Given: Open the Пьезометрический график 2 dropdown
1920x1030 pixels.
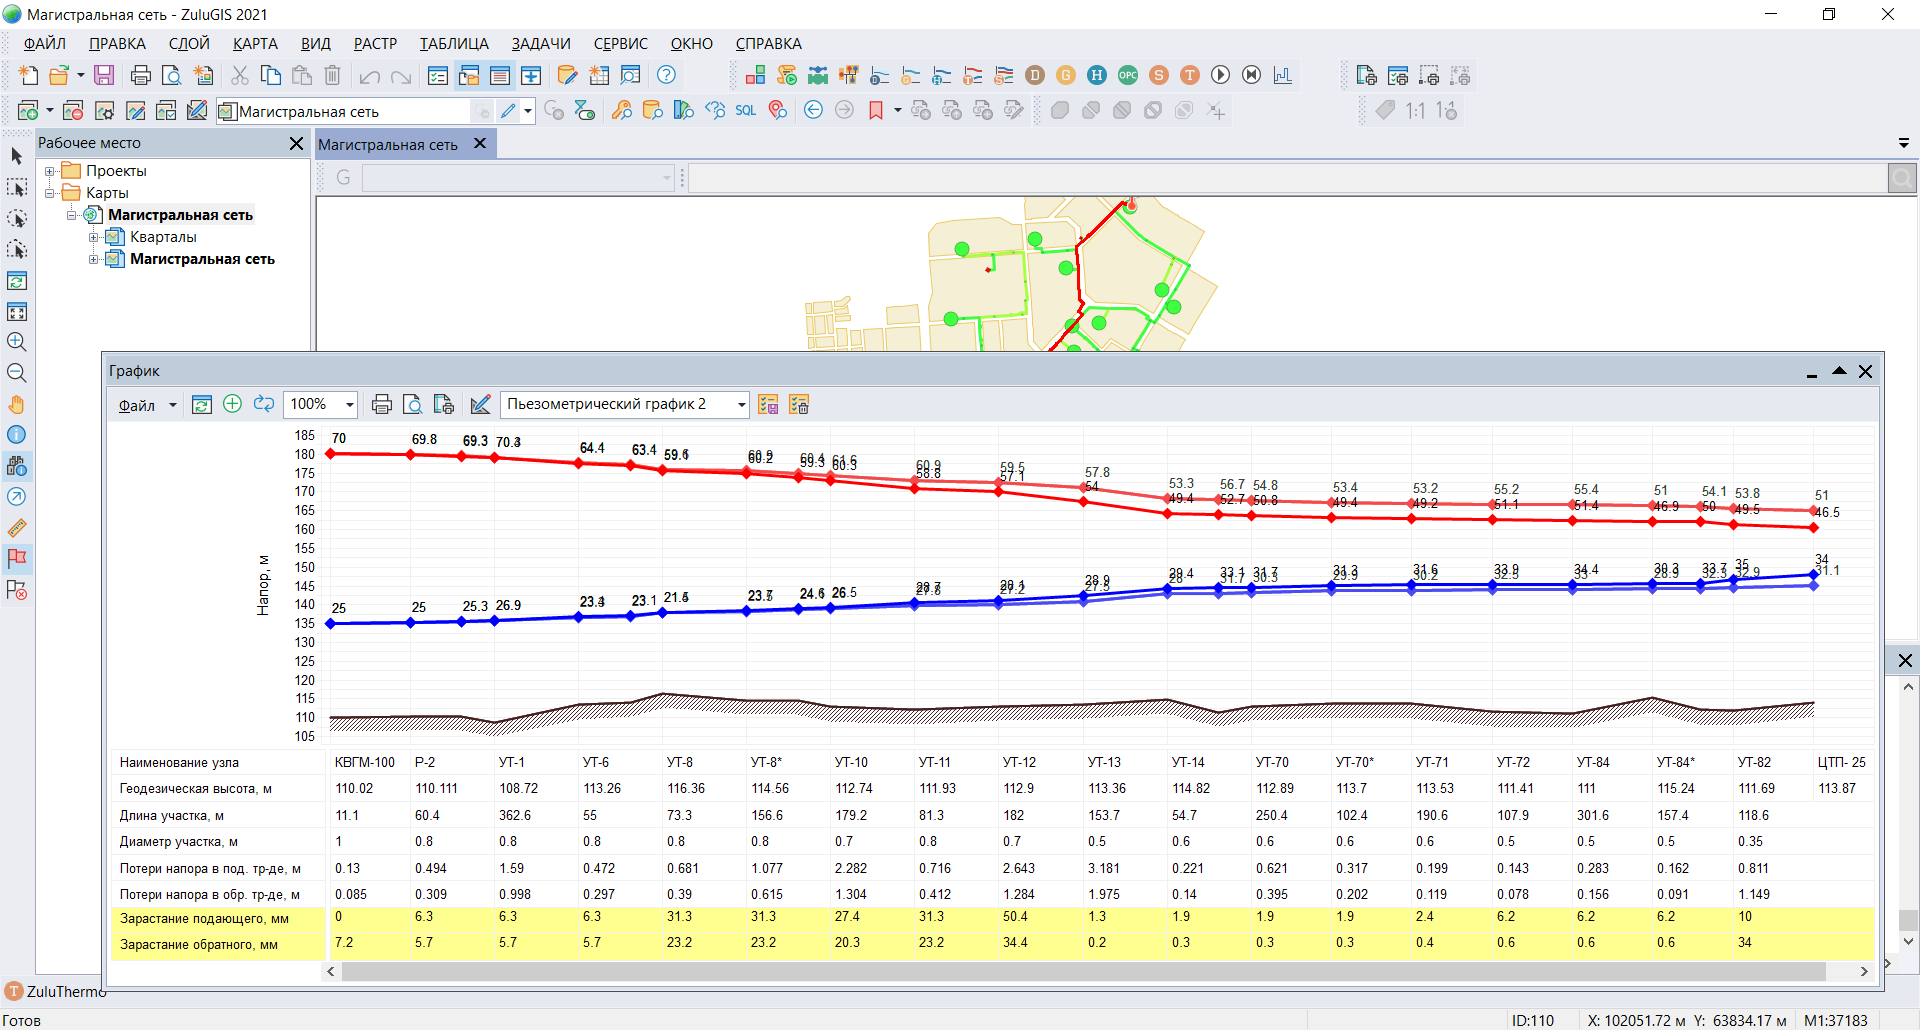Looking at the screenshot, I should (741, 404).
